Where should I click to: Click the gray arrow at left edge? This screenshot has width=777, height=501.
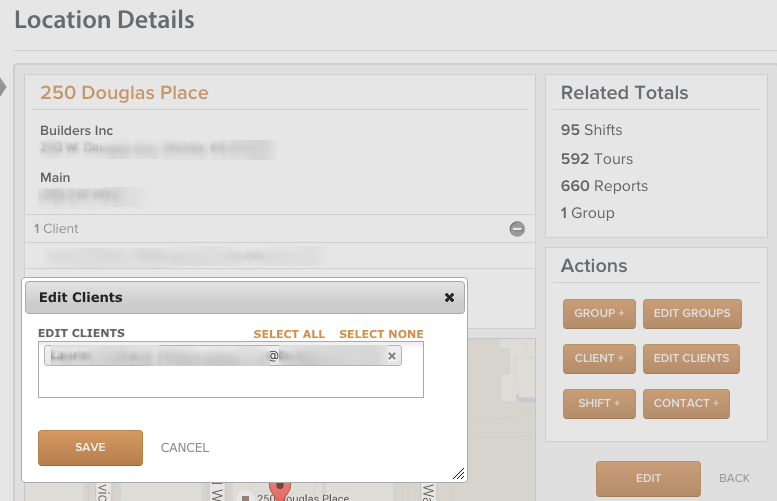[3, 87]
